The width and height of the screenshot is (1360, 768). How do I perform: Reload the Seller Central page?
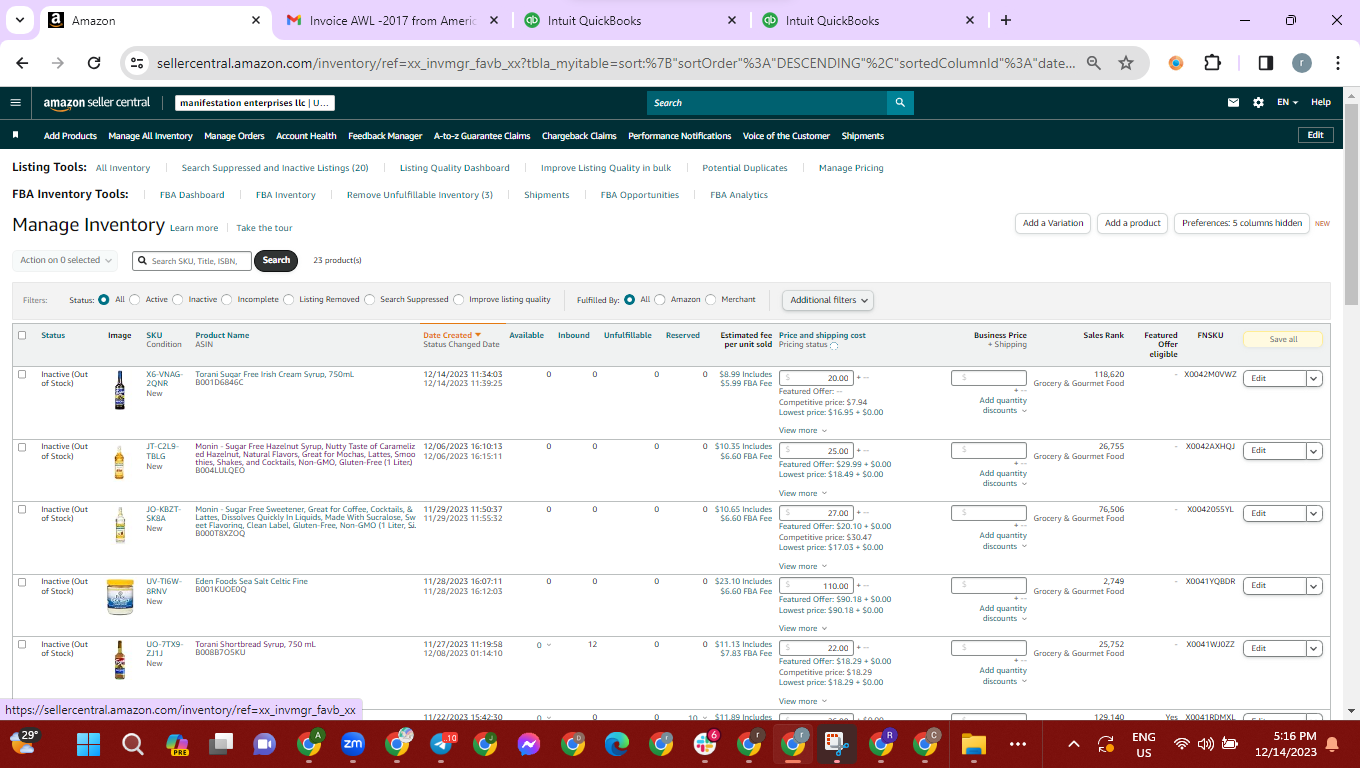[x=94, y=63]
